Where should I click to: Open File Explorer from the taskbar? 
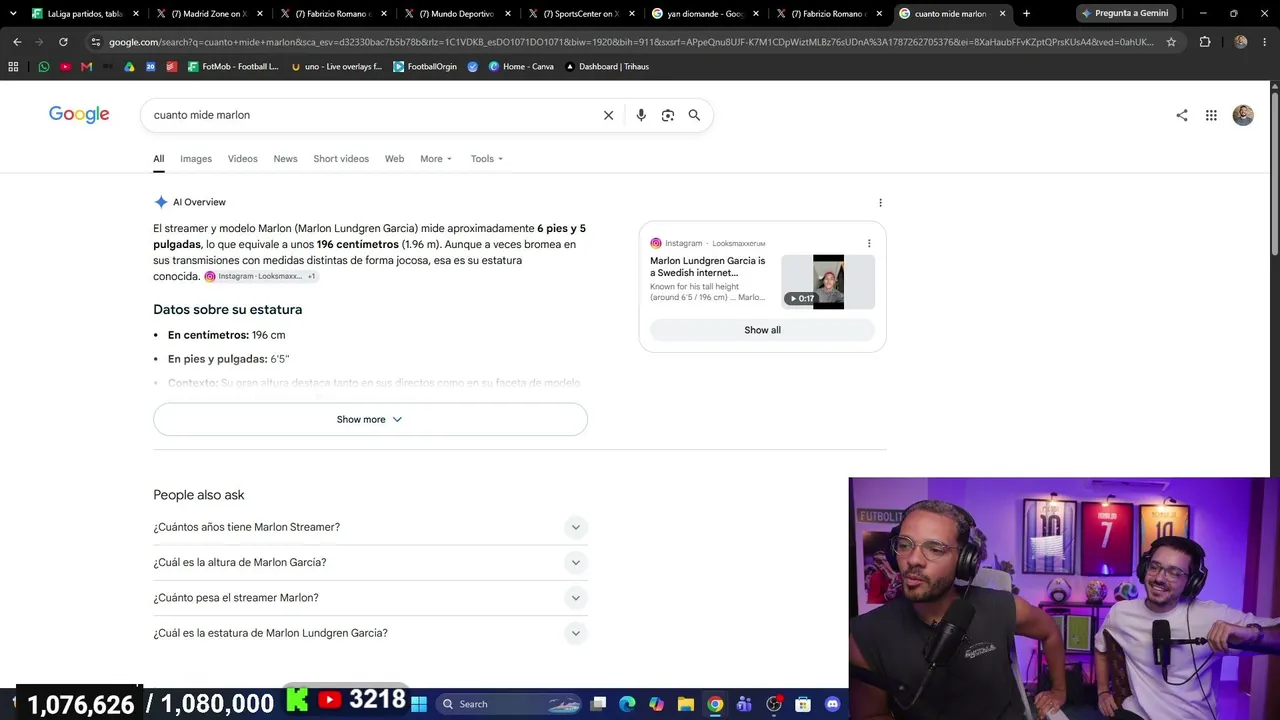685,704
